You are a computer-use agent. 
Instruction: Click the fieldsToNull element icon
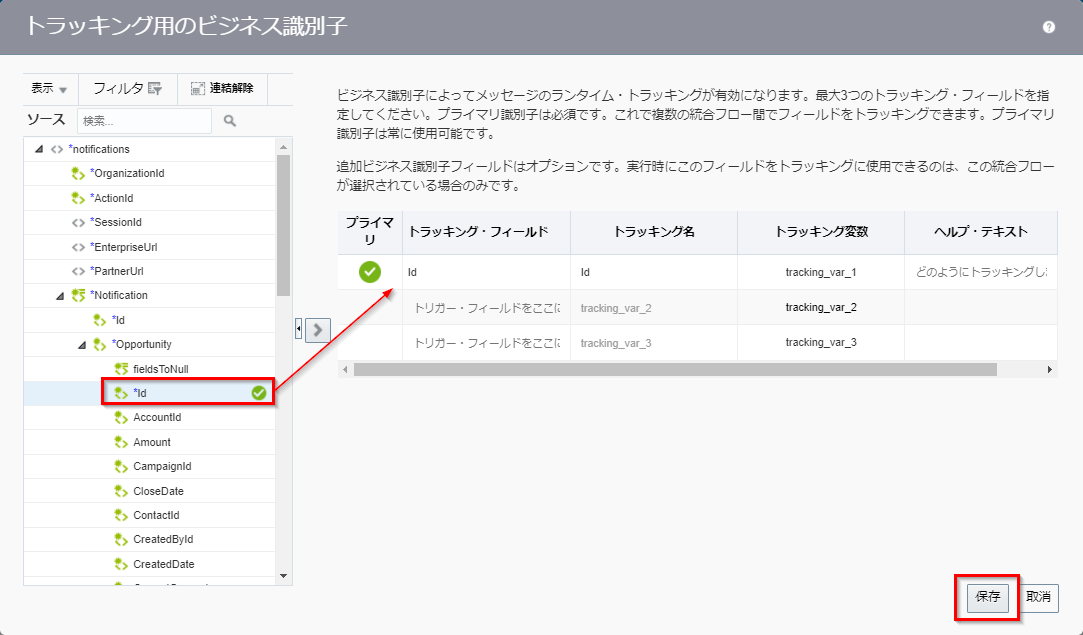(122, 369)
